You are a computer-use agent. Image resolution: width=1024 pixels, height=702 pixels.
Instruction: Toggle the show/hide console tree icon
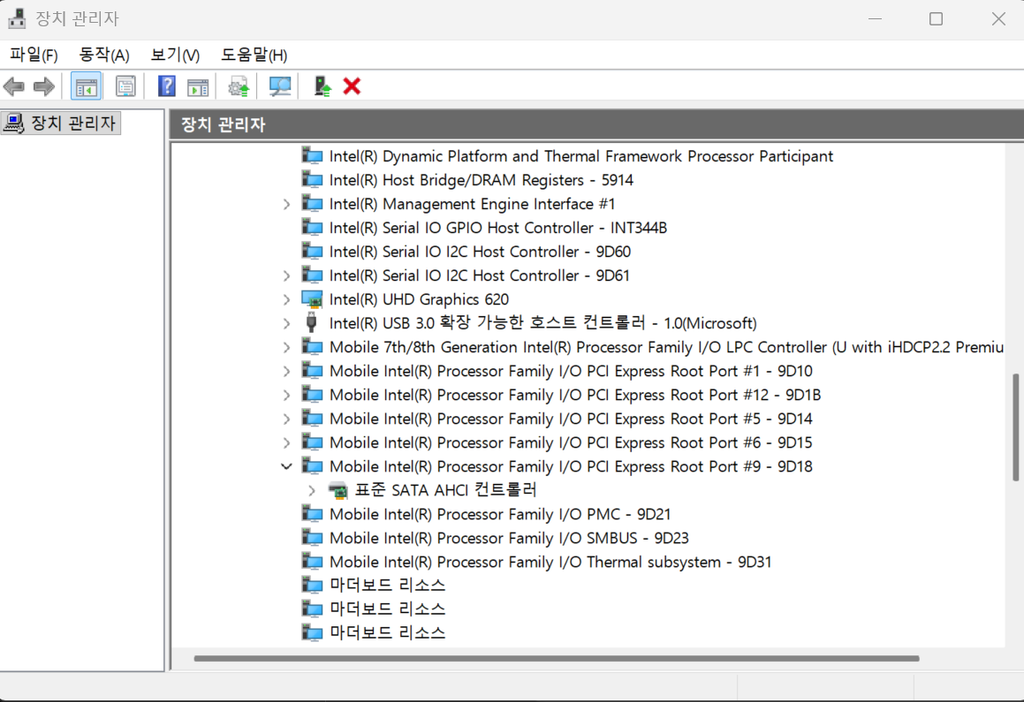(86, 86)
